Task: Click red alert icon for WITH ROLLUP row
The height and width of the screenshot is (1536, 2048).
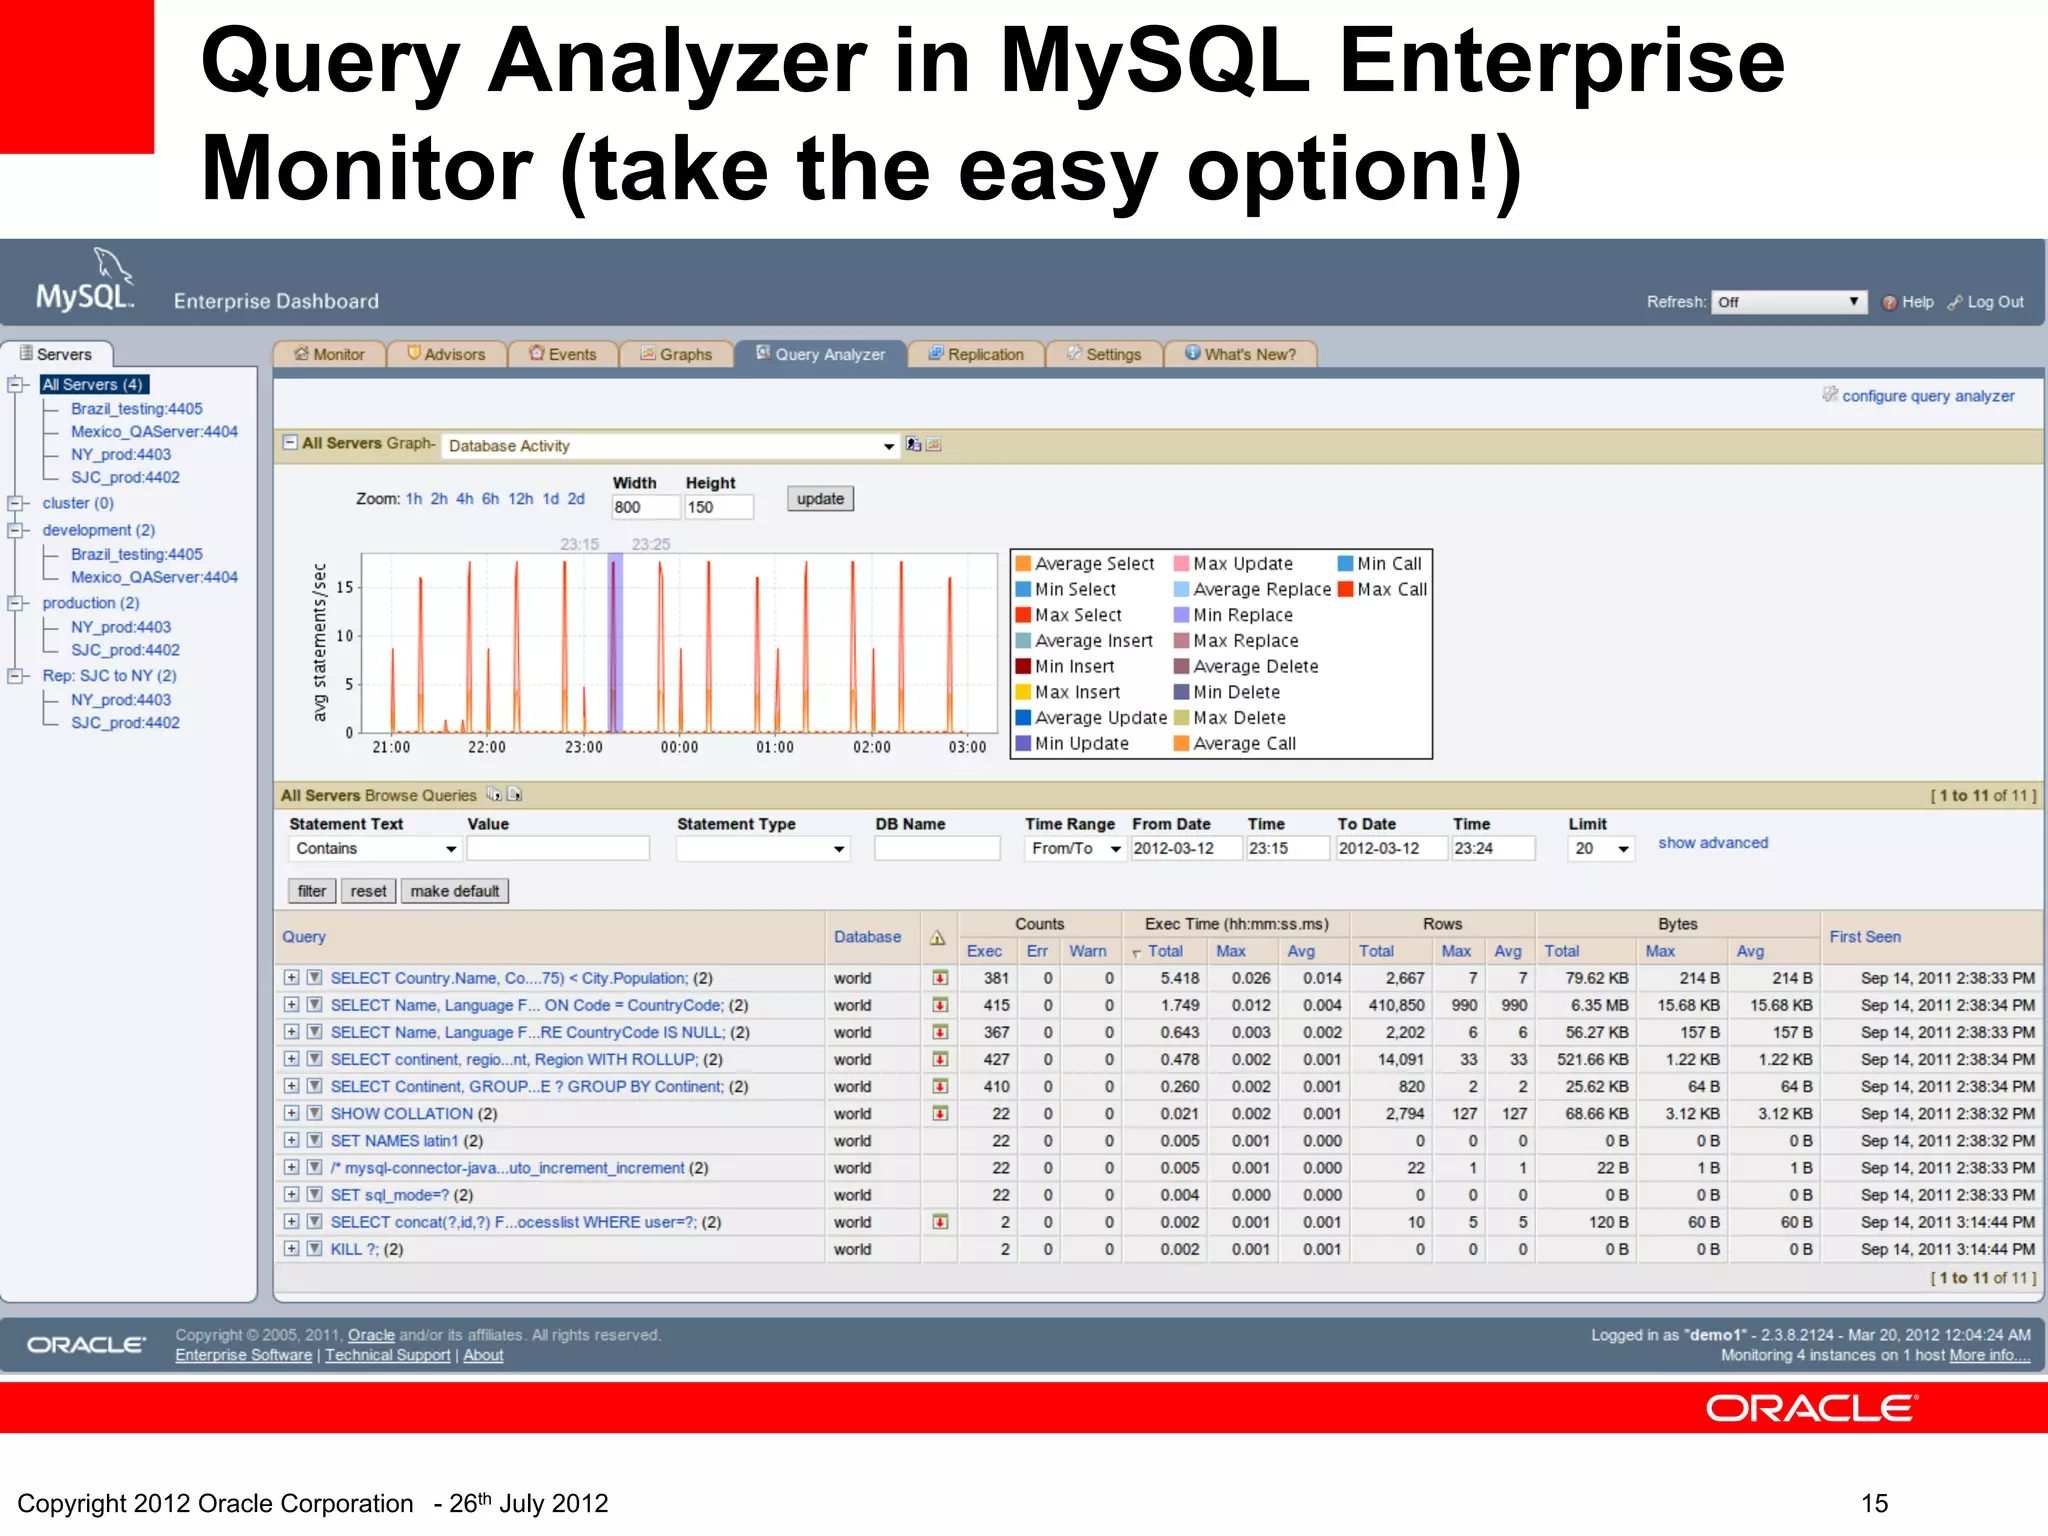Action: click(x=940, y=1059)
